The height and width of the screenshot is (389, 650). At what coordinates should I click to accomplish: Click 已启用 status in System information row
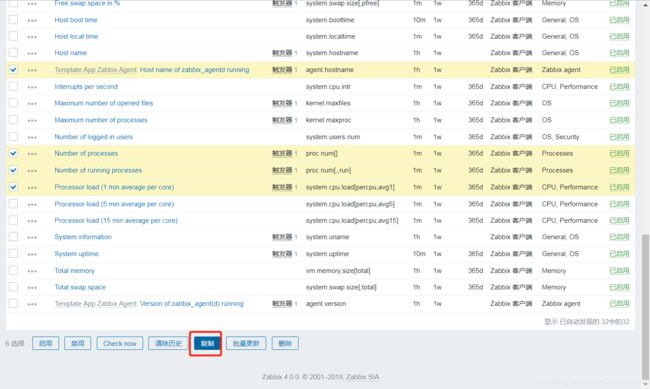(619, 237)
